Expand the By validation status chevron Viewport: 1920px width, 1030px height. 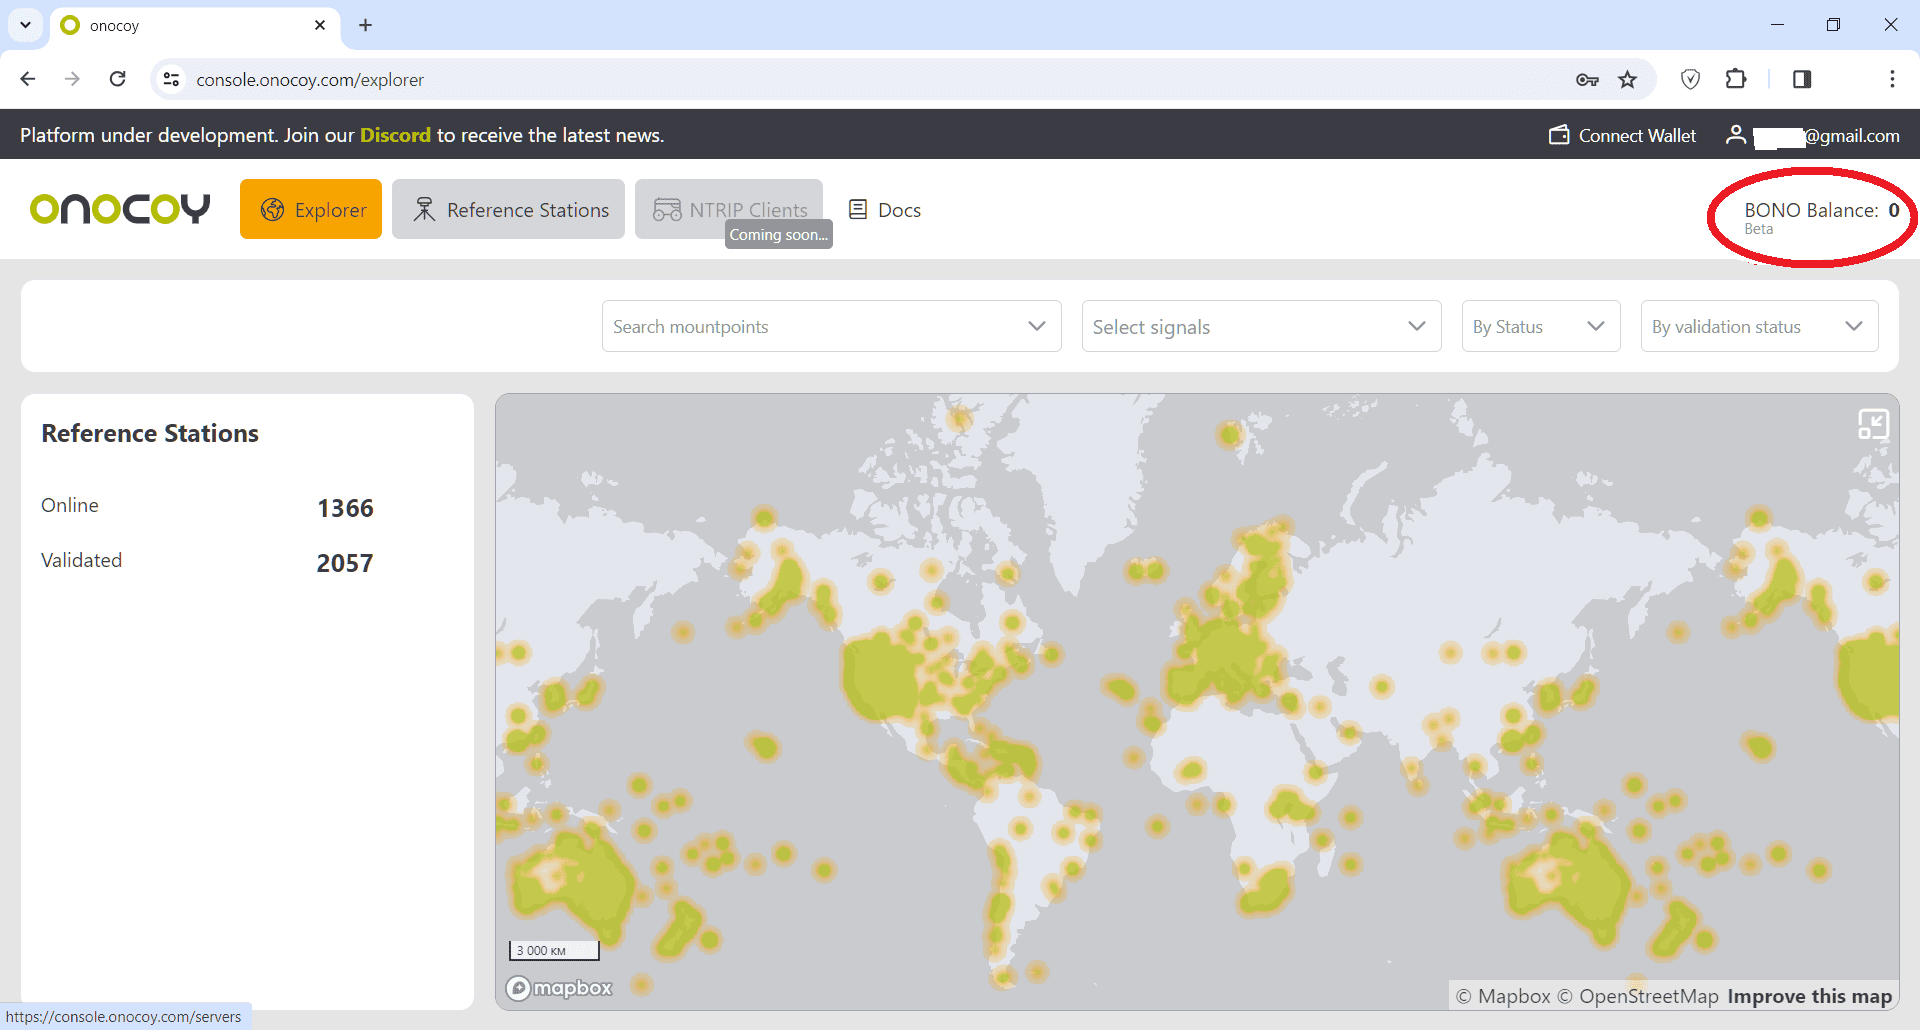pos(1854,326)
